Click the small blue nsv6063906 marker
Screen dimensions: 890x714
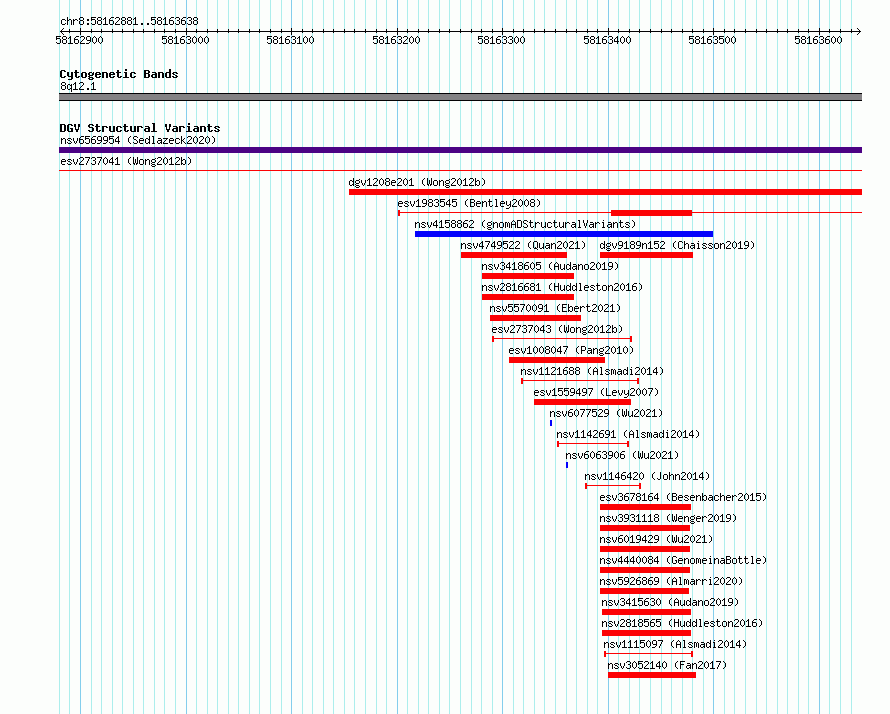tap(566, 465)
